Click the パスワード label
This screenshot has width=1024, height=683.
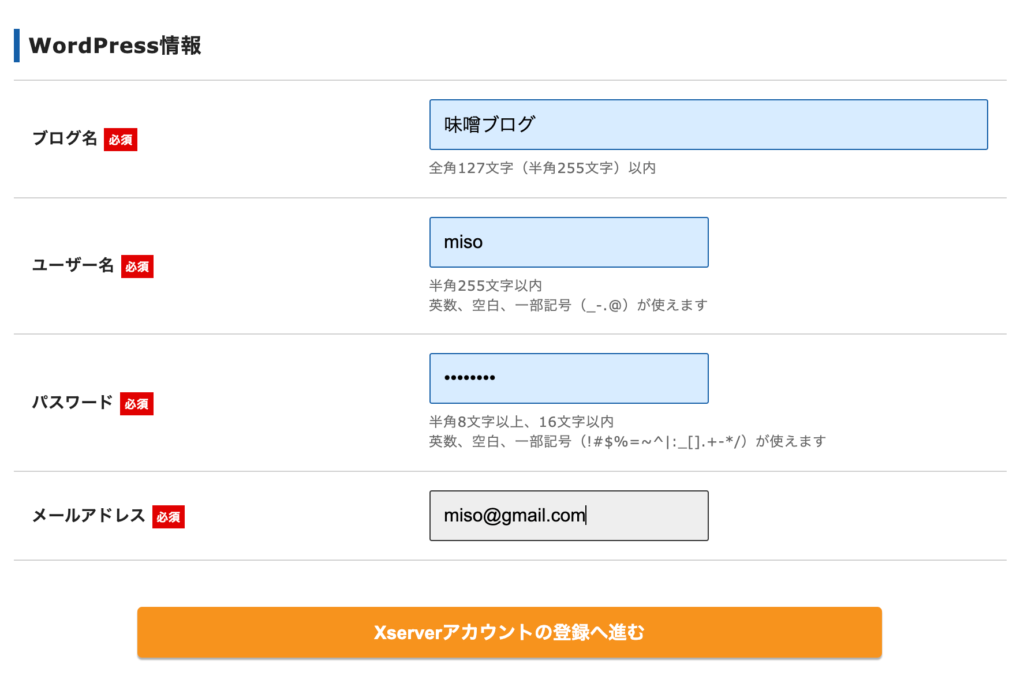72,402
